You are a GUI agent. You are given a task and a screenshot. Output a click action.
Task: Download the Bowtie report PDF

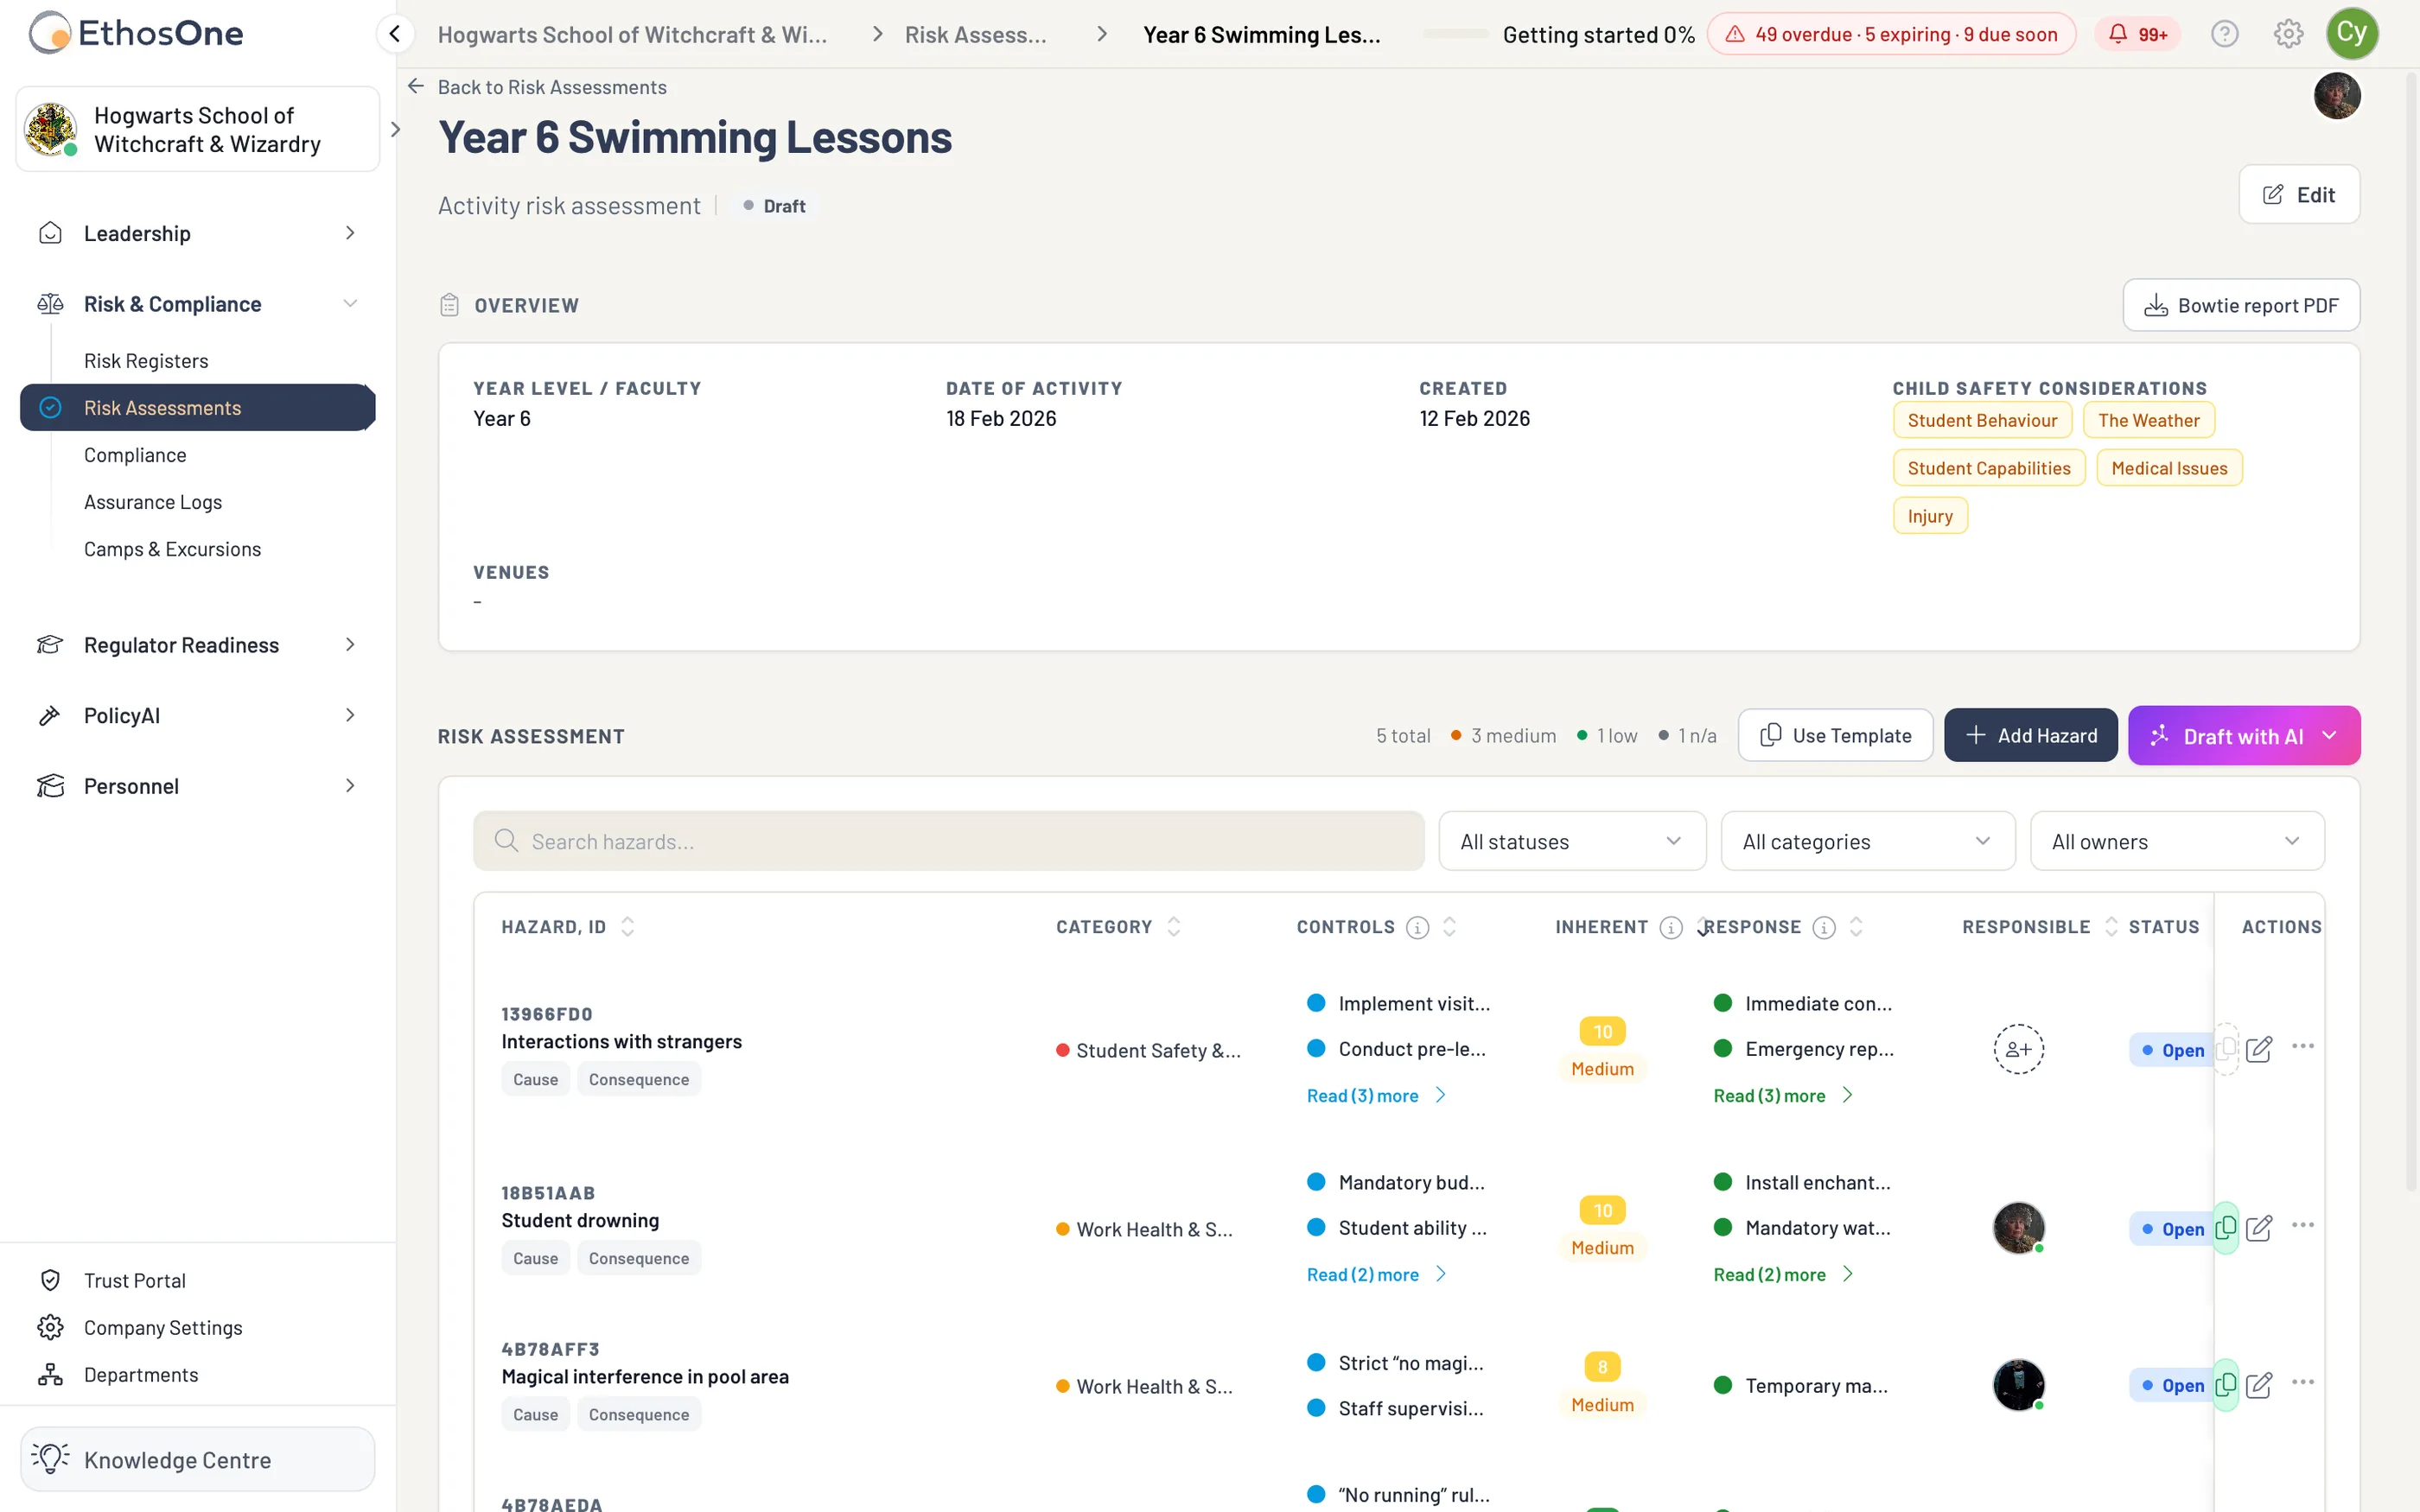(x=2241, y=305)
